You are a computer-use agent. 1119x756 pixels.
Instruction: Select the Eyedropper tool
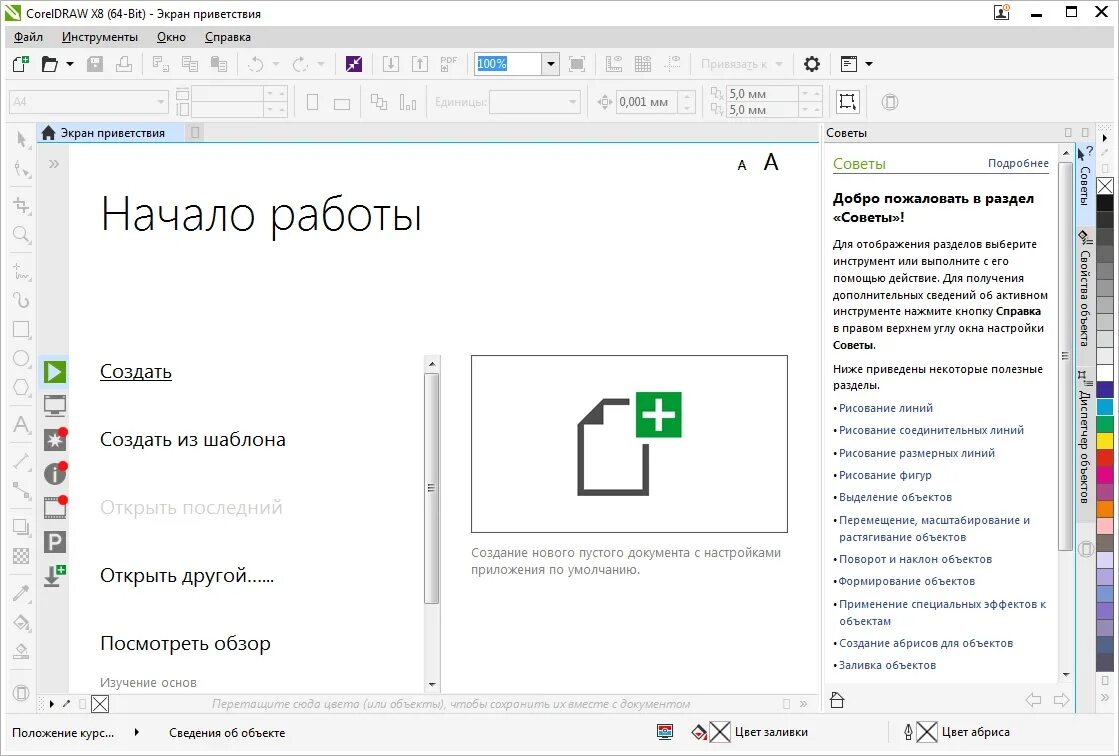[21, 593]
